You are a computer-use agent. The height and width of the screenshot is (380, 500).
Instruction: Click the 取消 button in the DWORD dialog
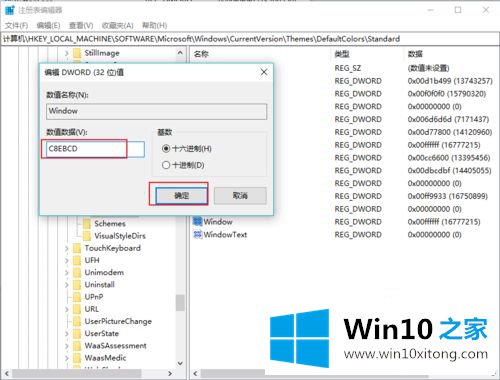pos(240,196)
